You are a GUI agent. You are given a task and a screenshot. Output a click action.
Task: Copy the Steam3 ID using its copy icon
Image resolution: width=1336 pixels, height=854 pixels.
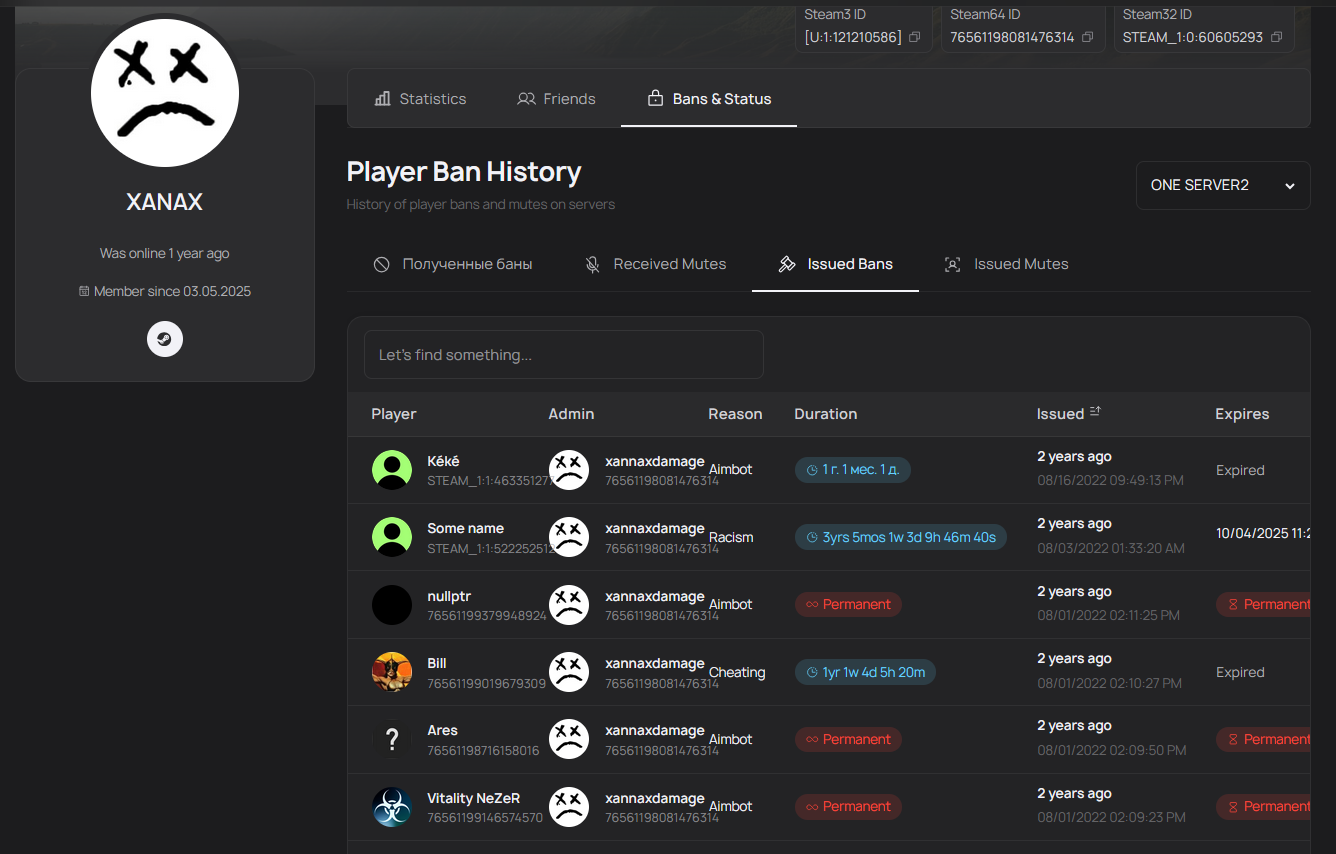(x=914, y=36)
